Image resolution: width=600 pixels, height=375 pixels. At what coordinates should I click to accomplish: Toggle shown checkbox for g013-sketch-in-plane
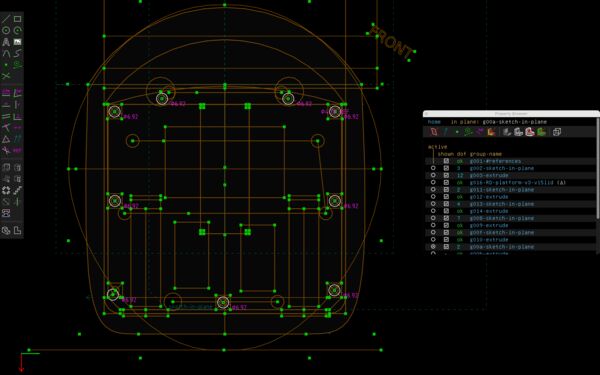coord(446,204)
